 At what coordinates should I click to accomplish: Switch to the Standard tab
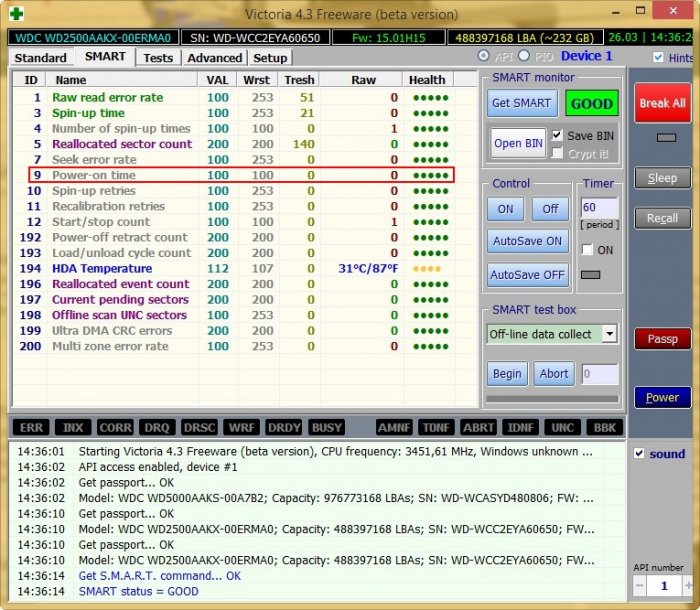pyautogui.click(x=40, y=58)
